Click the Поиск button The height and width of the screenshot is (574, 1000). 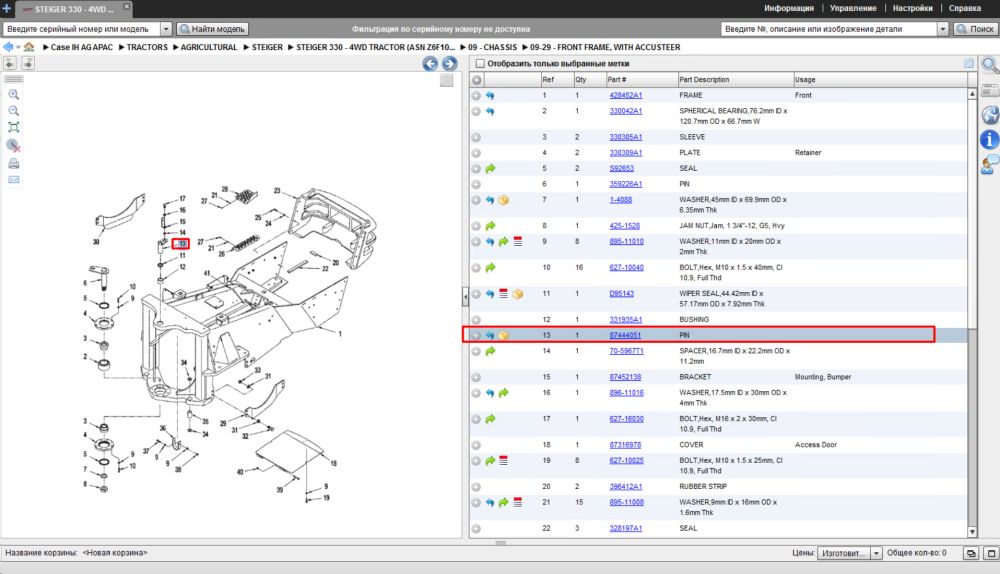pyautogui.click(x=975, y=29)
